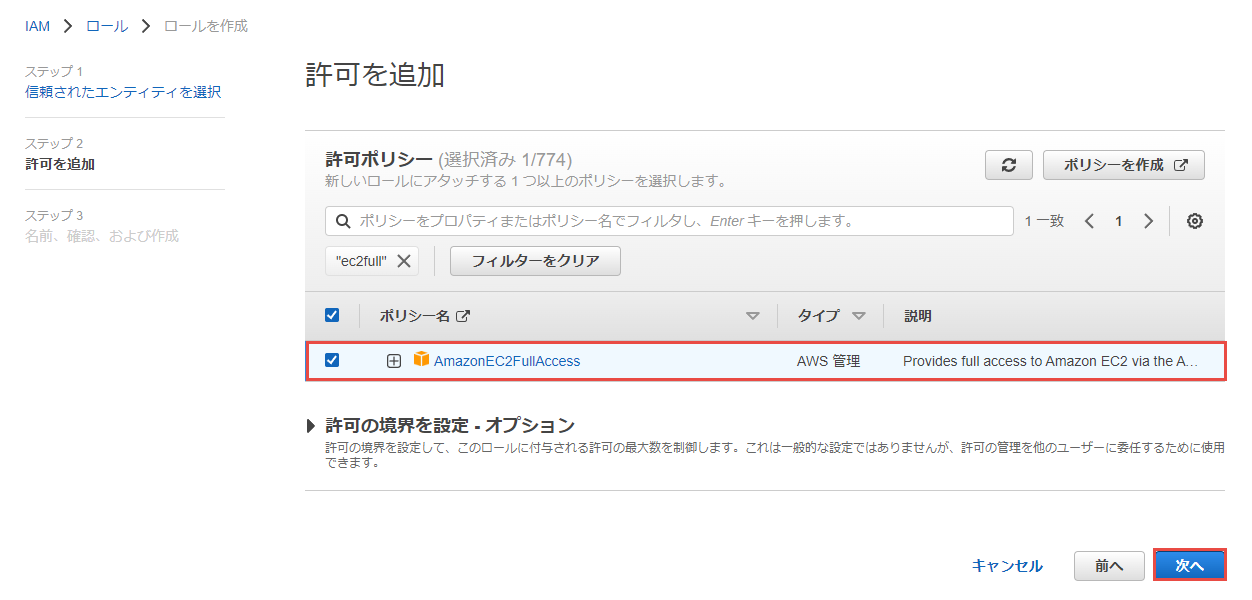
Task: Click the search magnifier icon in filter box
Action: point(343,221)
